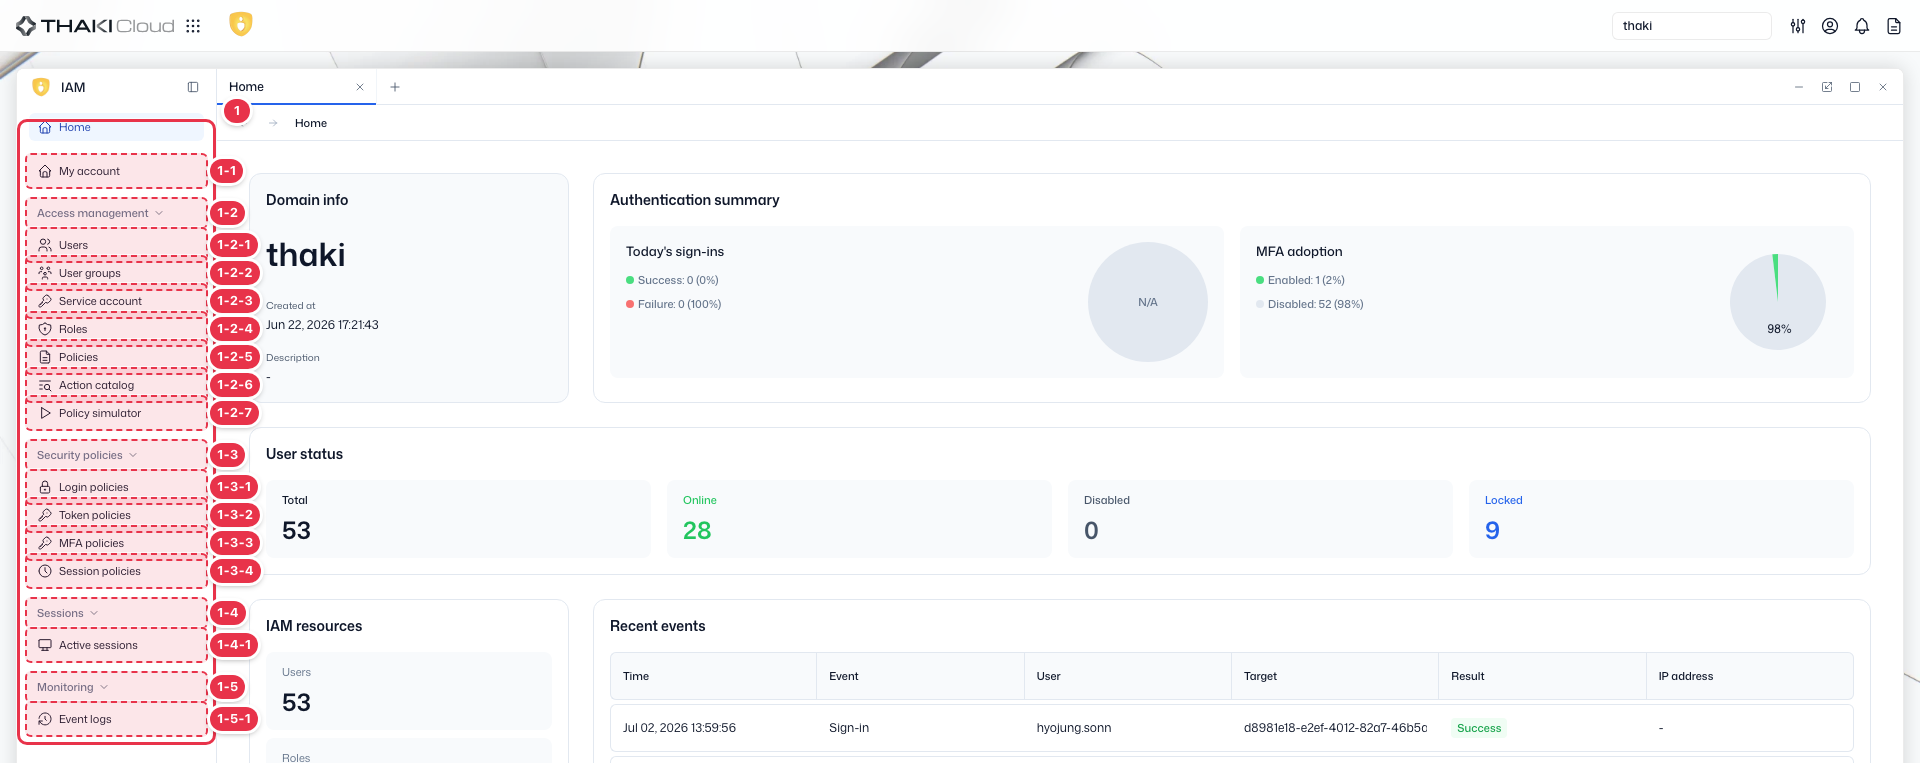This screenshot has height=763, width=1920.
Task: Open Action catalog
Action: (116, 385)
